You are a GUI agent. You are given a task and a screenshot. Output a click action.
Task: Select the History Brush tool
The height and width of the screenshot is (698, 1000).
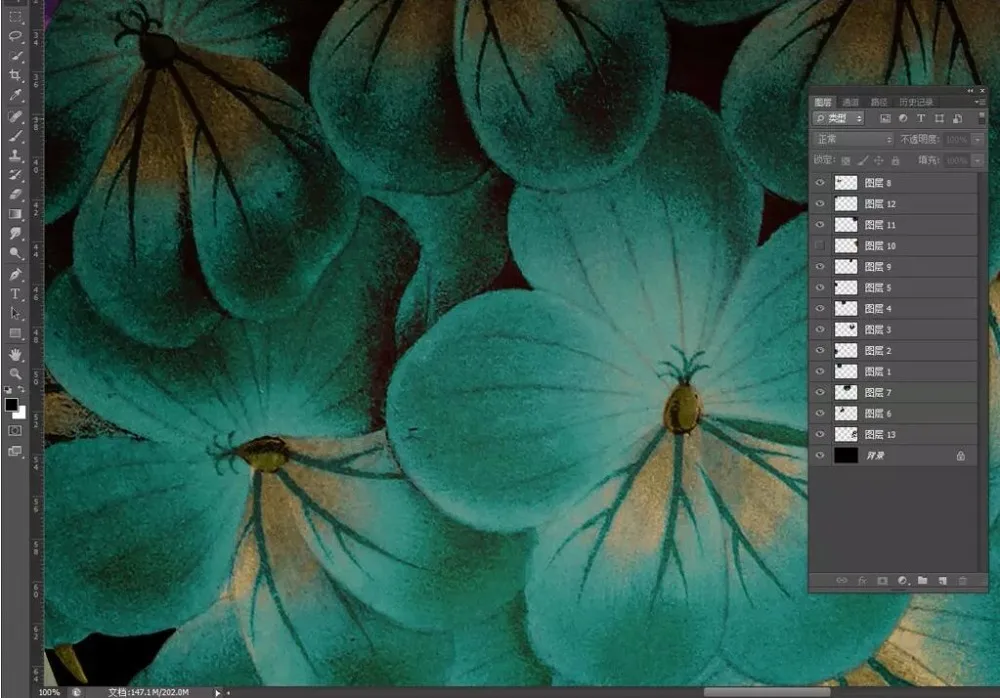pyautogui.click(x=15, y=175)
